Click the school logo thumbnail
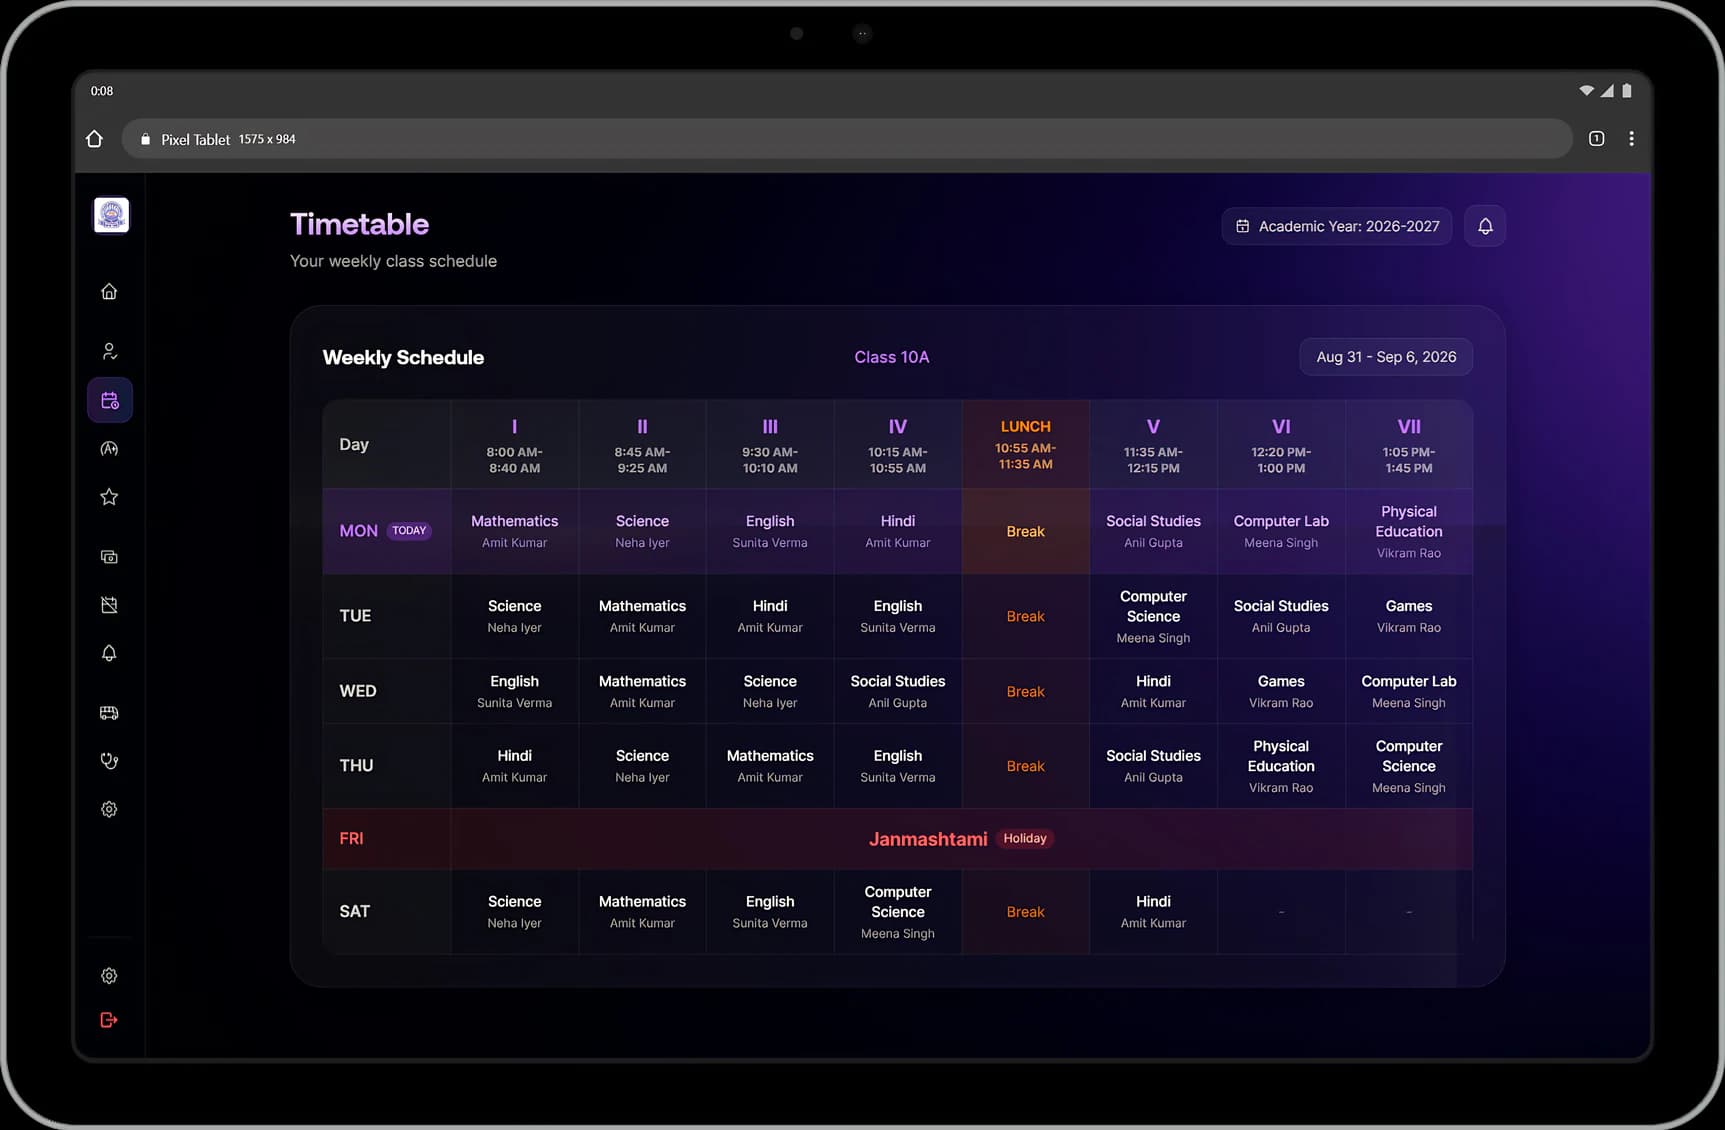 [111, 215]
